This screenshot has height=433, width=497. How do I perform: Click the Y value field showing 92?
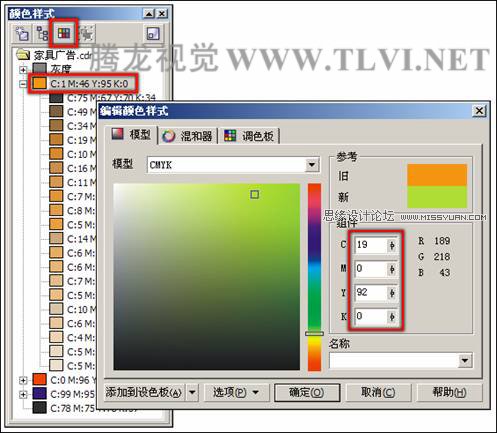tap(371, 293)
